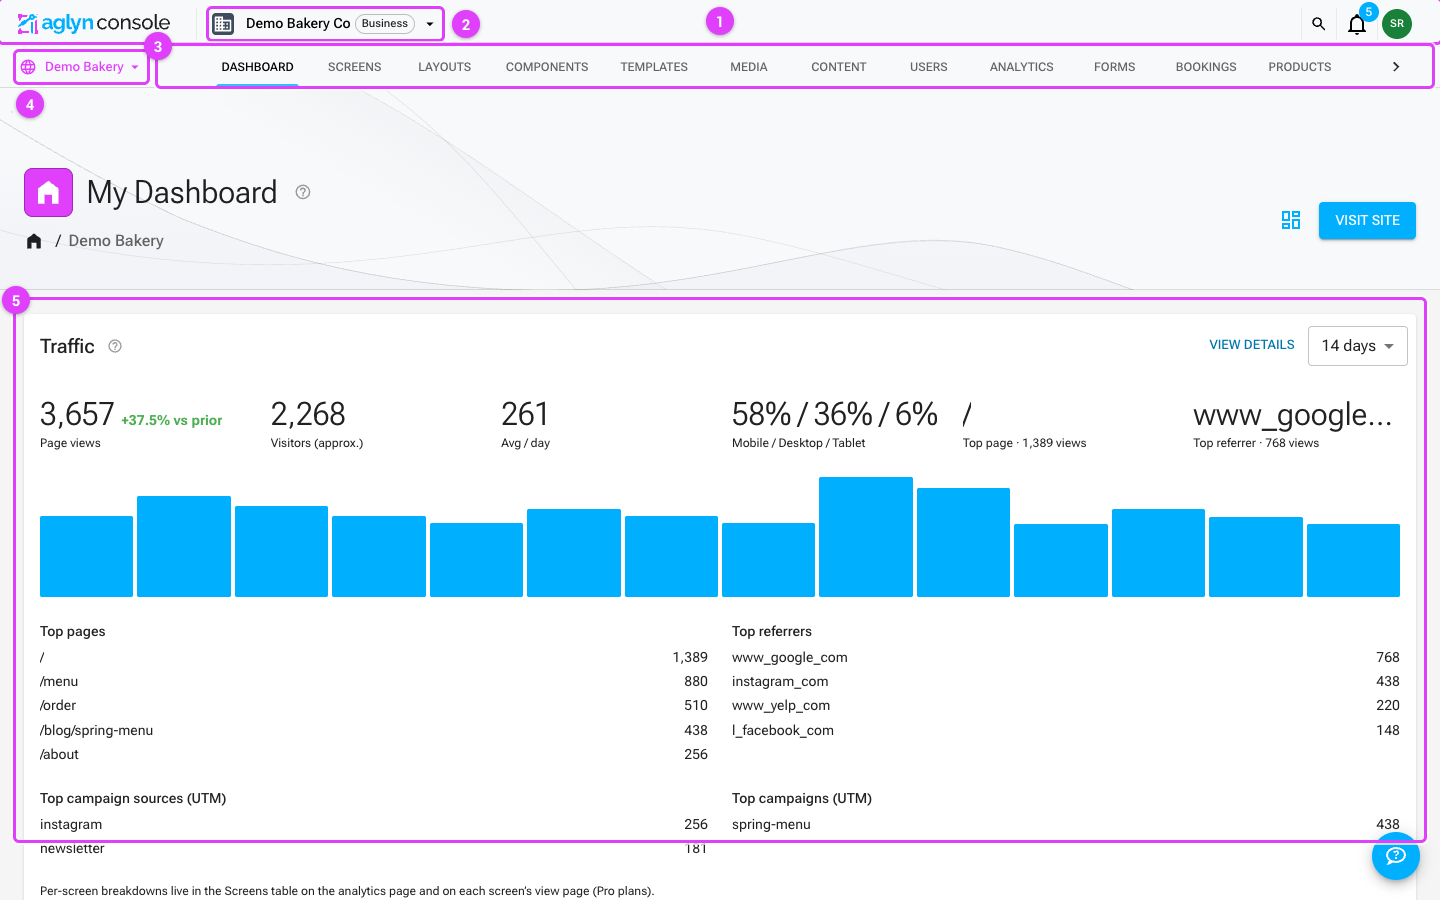
Task: Open the Components tab
Action: click(547, 67)
